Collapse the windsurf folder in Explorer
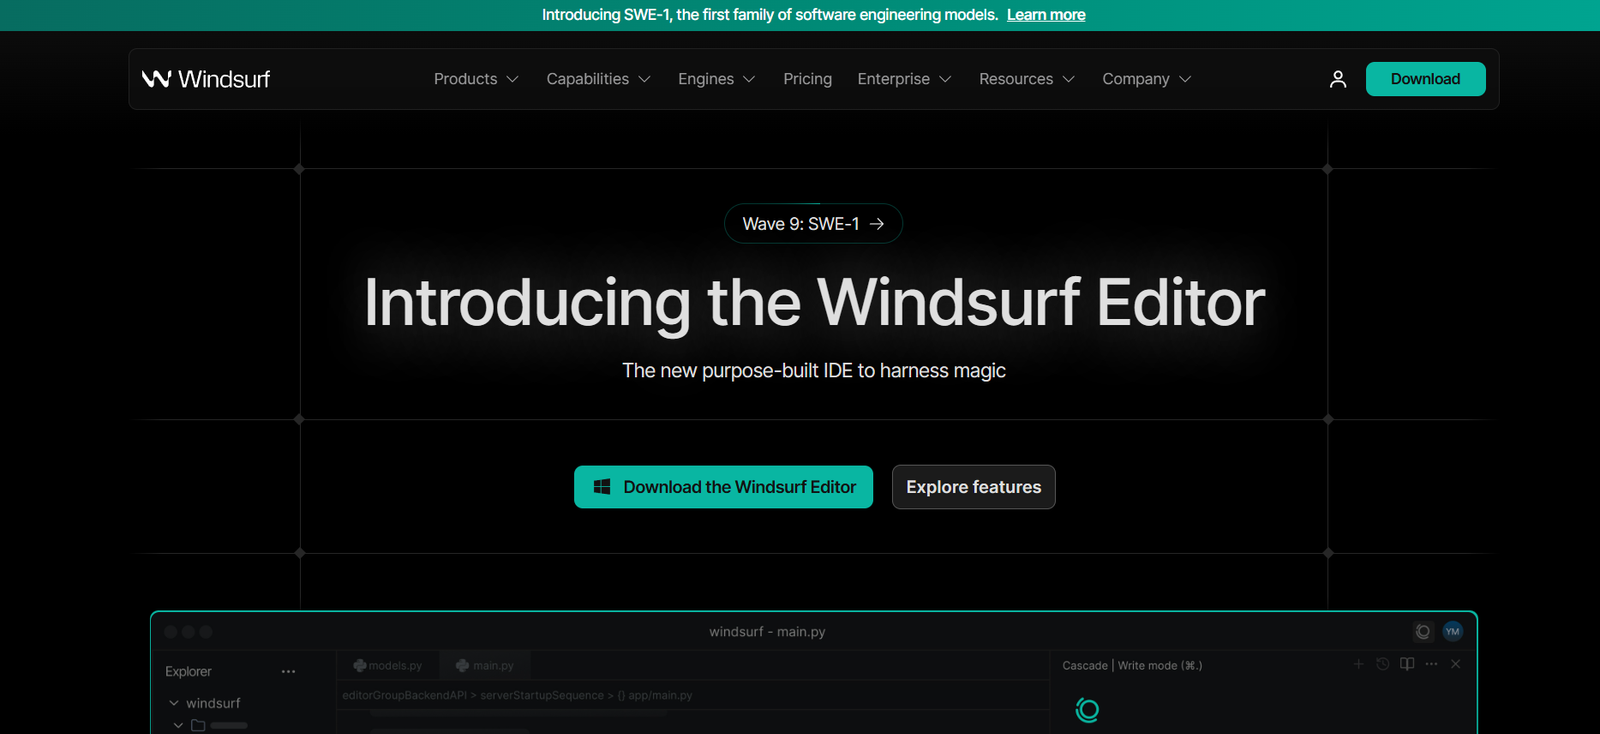The height and width of the screenshot is (734, 1600). point(174,703)
